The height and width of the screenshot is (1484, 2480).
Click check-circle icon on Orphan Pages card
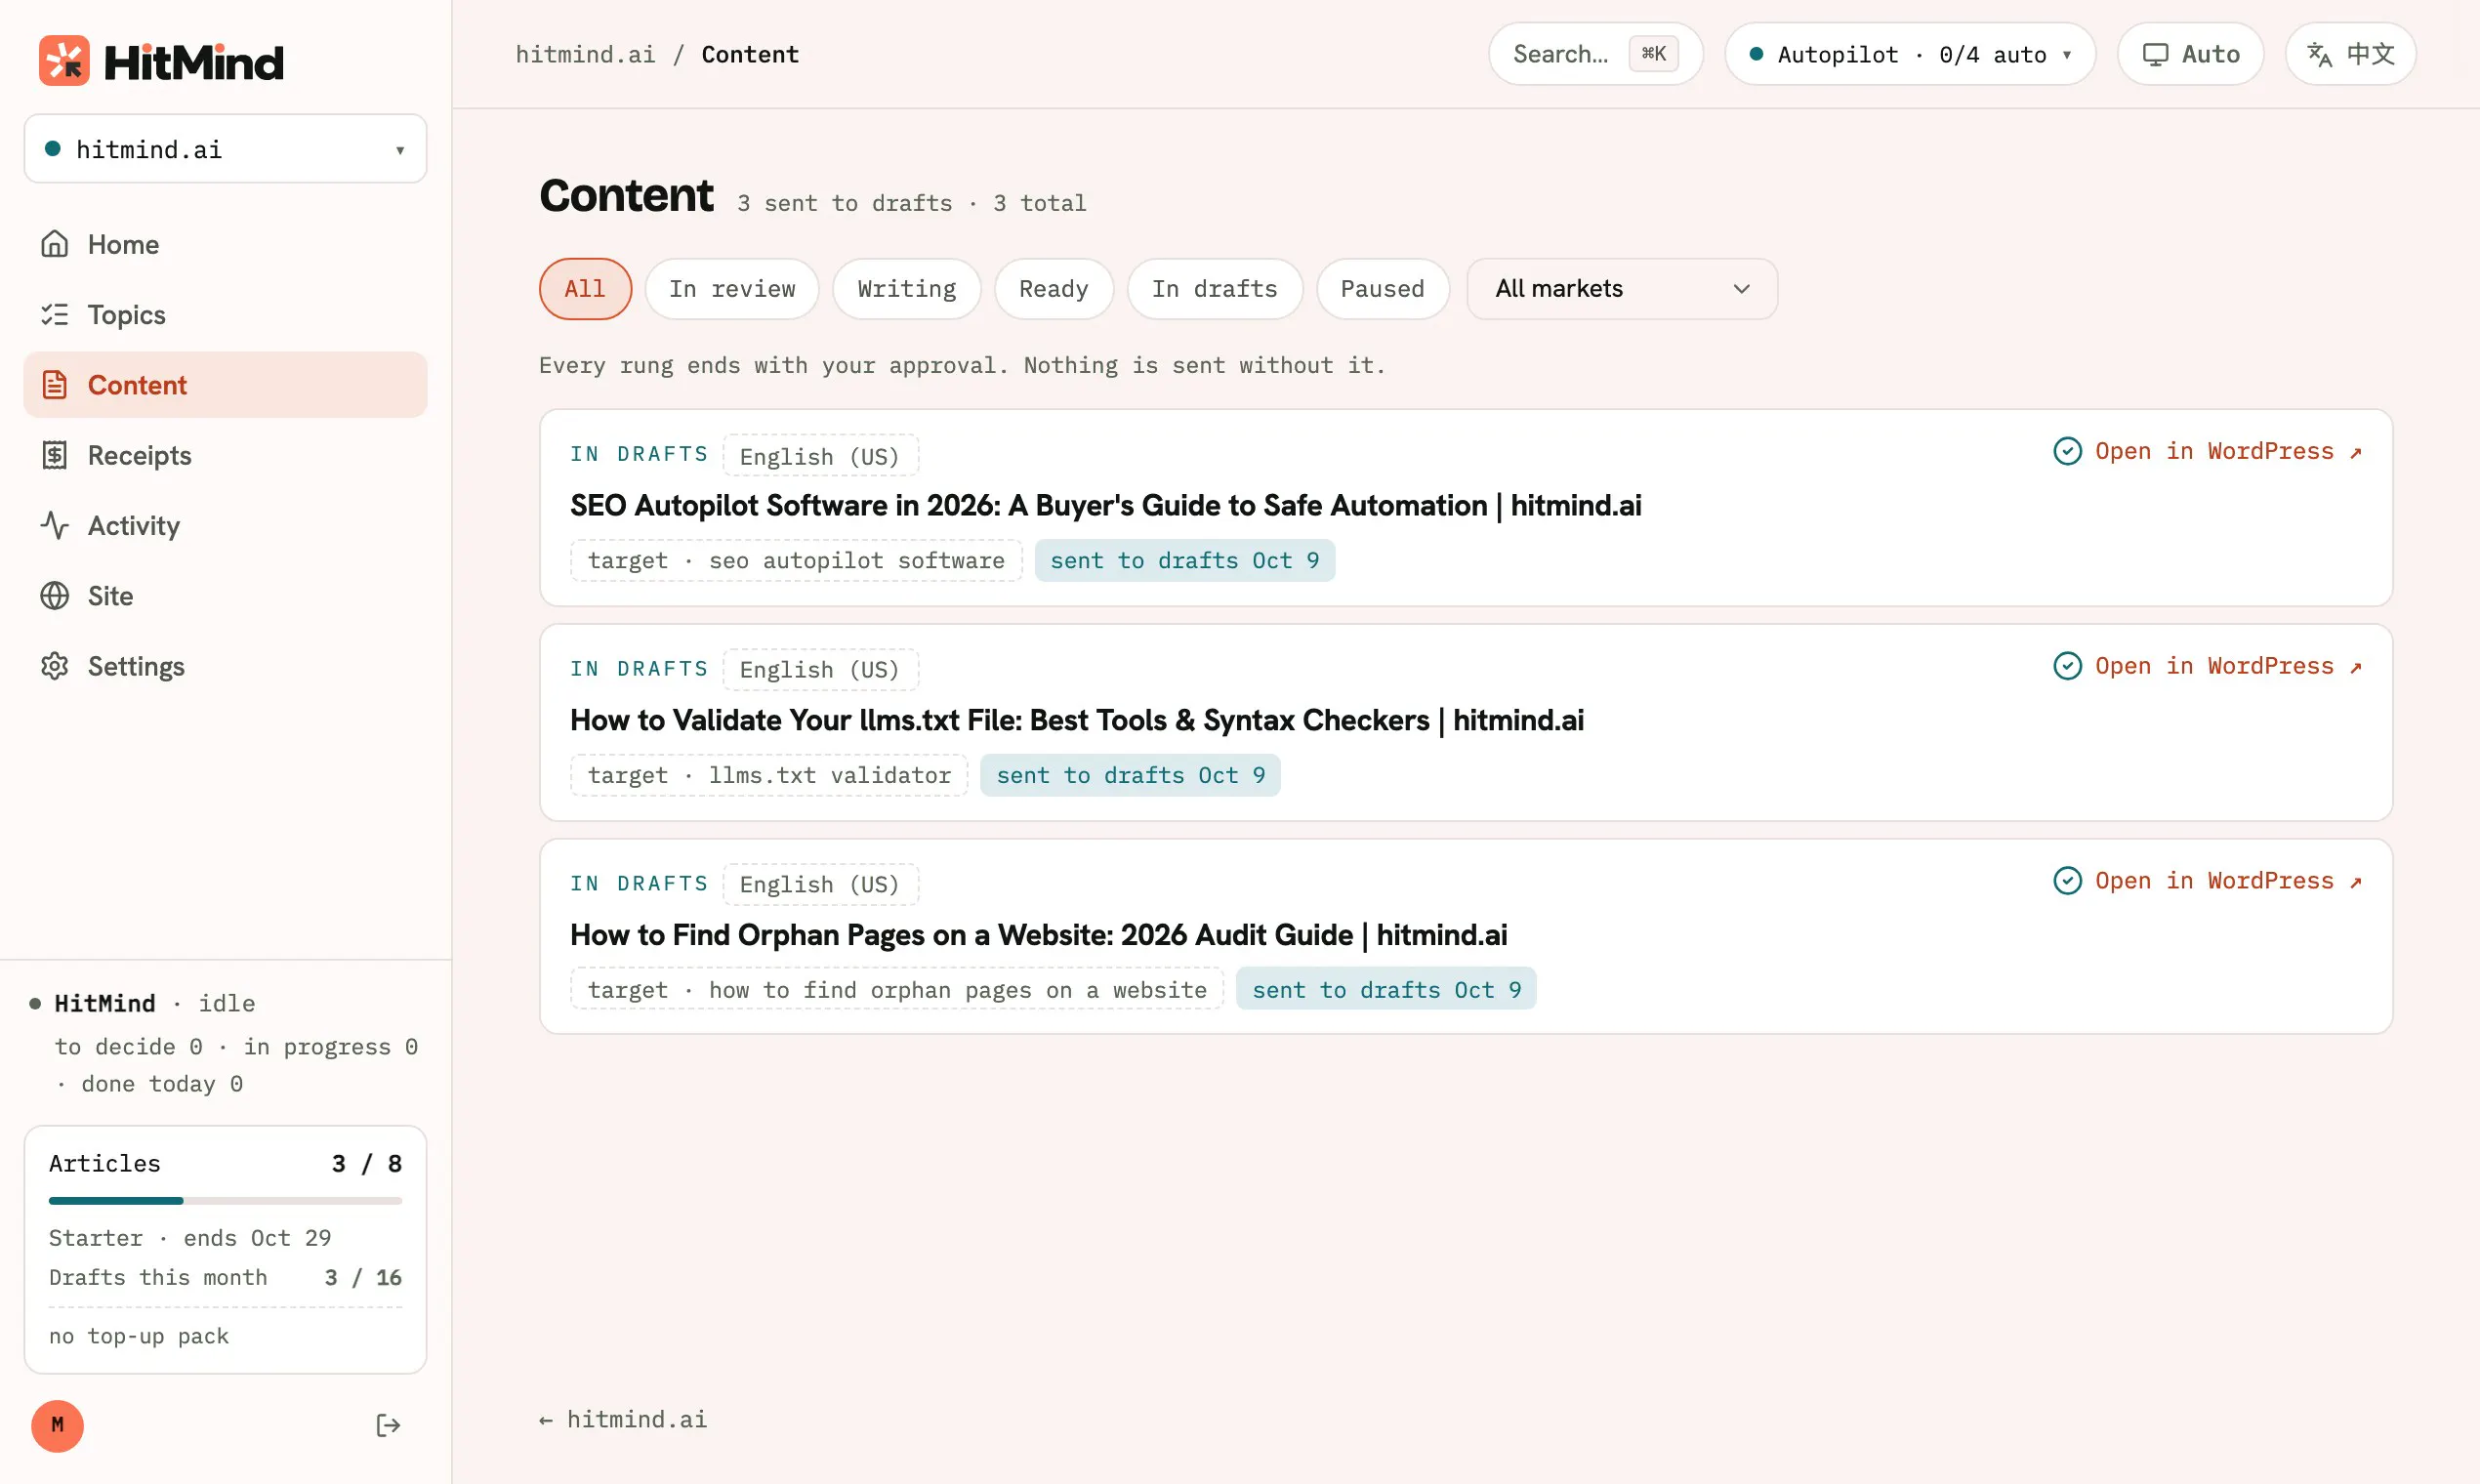coord(2067,881)
